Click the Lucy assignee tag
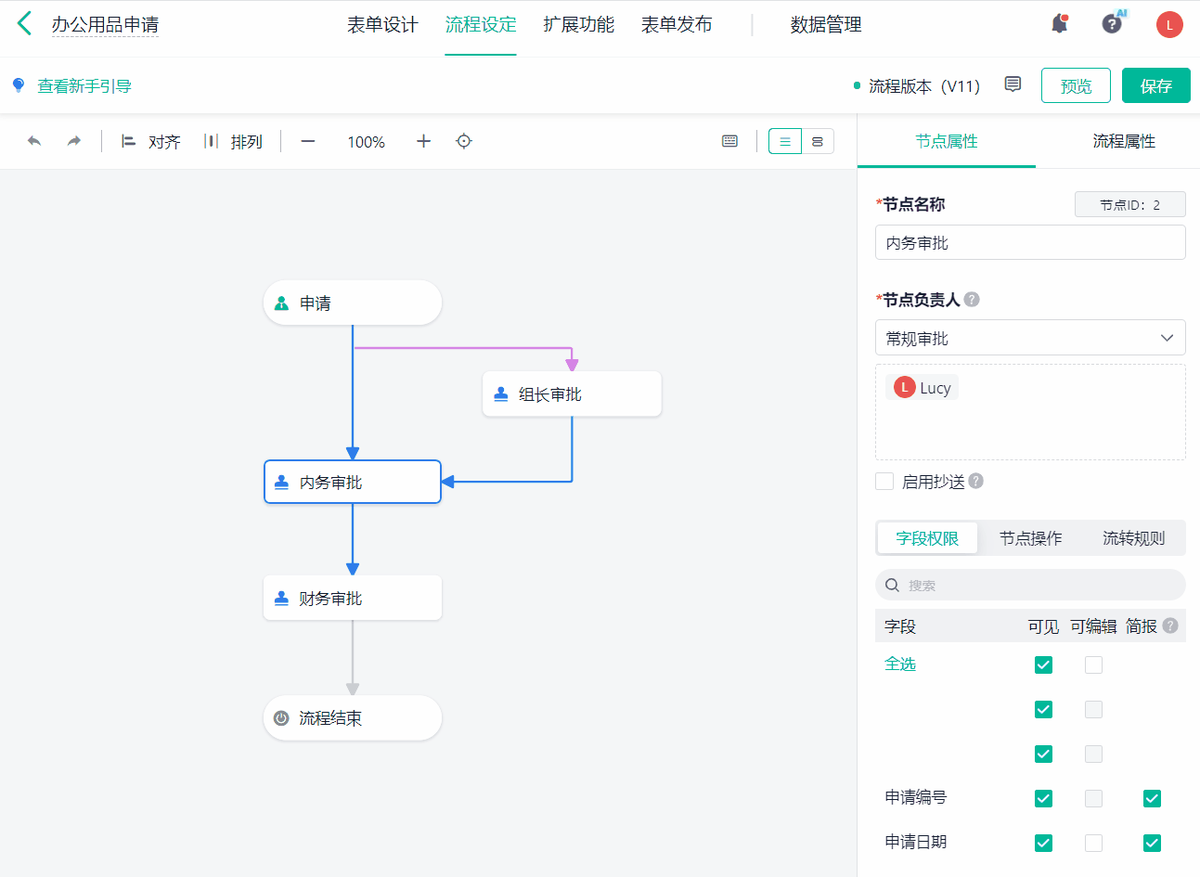 pos(922,388)
